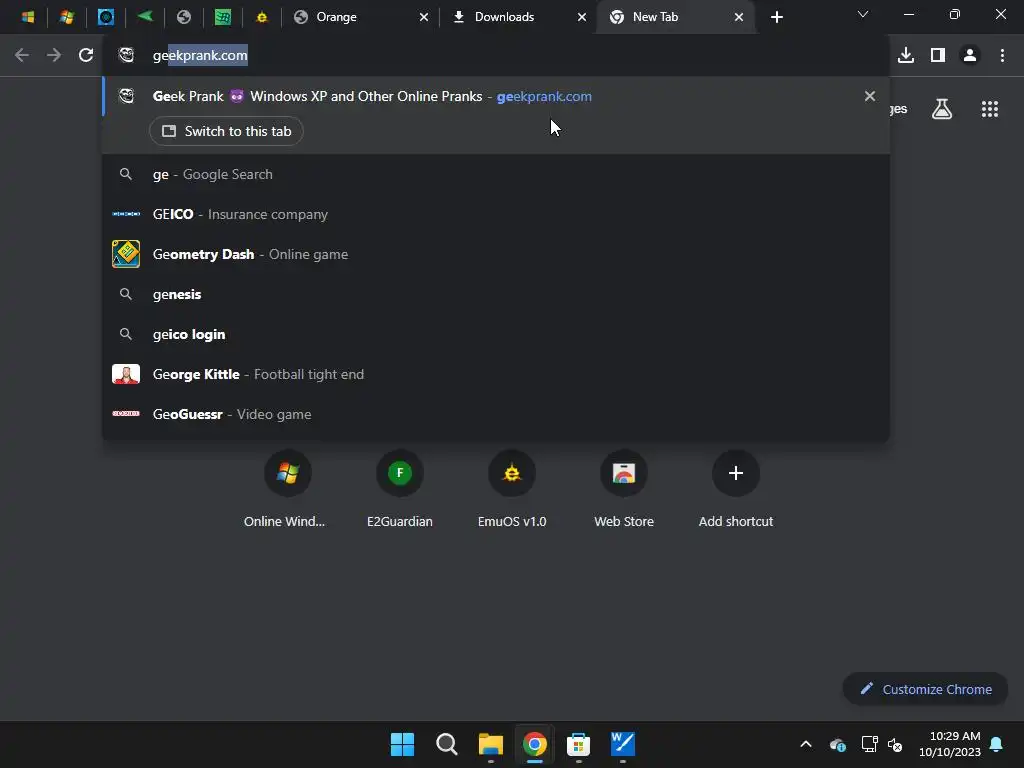Open the Search Labs flask icon
1024x768 pixels.
click(x=942, y=109)
